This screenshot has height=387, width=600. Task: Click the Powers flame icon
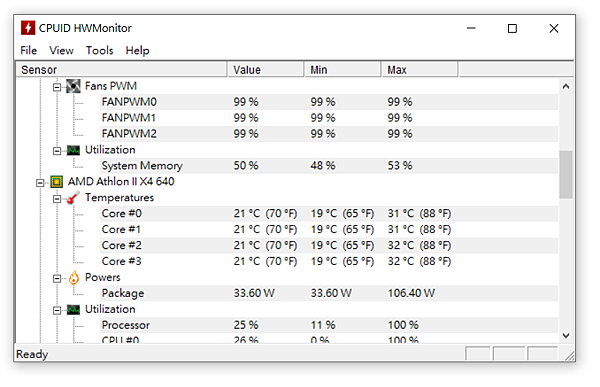tap(73, 278)
